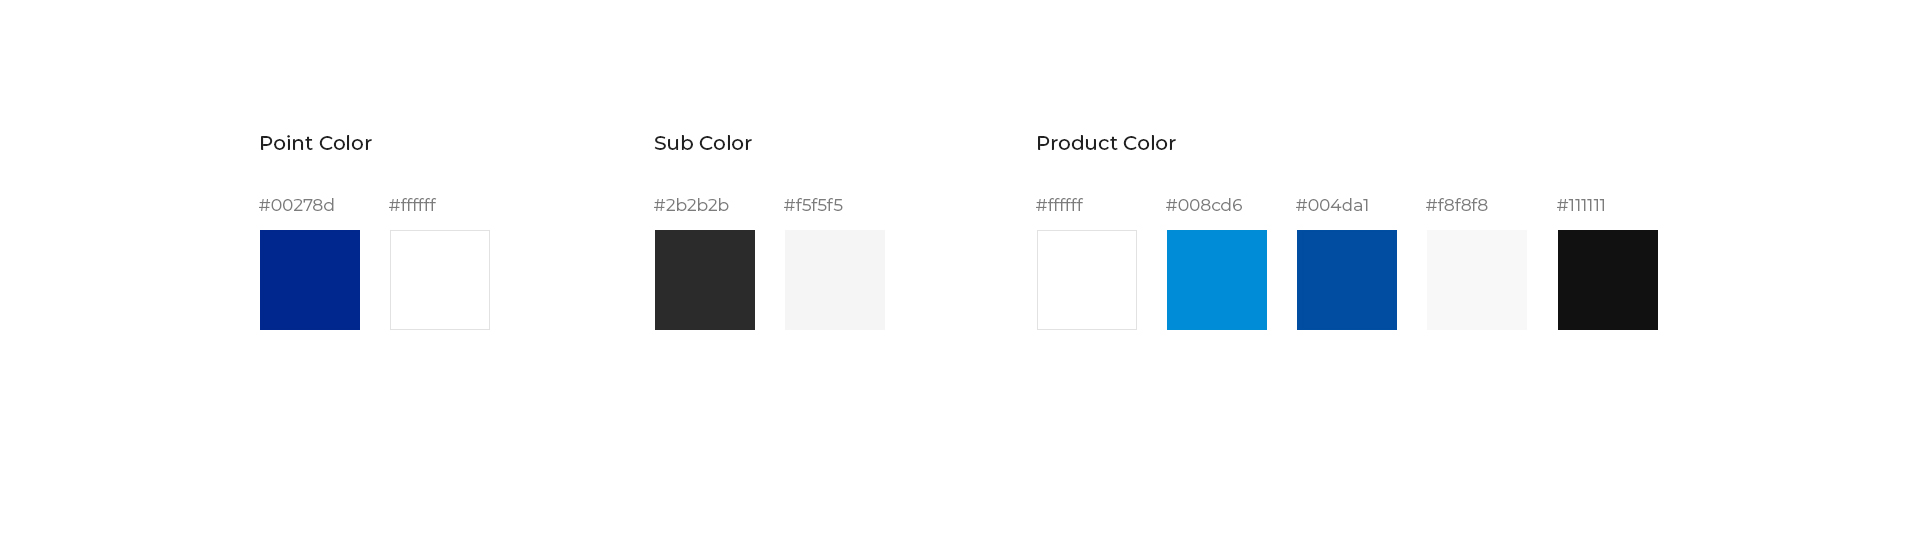
Task: Select the #004da1 hex code label
Action: coord(1332,205)
